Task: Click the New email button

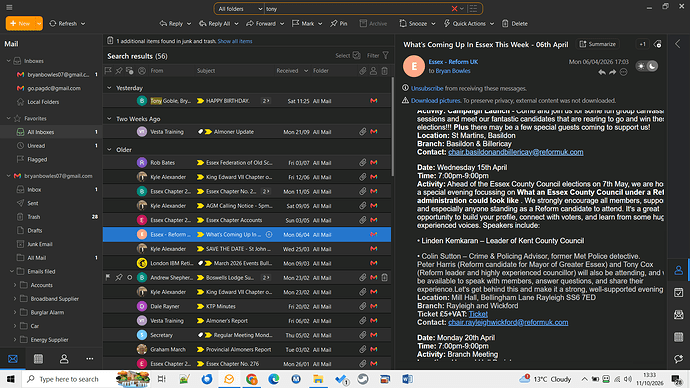Action: (x=20, y=23)
